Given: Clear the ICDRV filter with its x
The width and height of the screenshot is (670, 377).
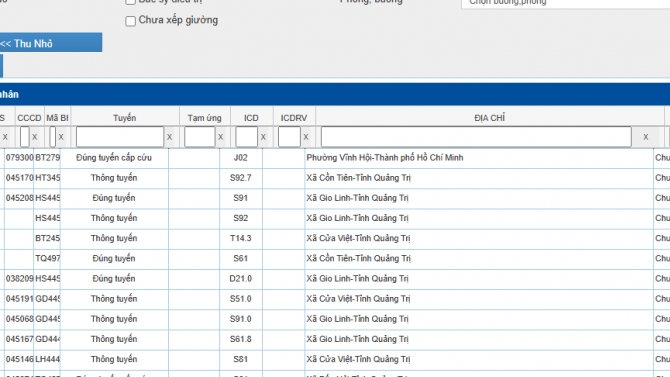Looking at the screenshot, I should pyautogui.click(x=306, y=137).
